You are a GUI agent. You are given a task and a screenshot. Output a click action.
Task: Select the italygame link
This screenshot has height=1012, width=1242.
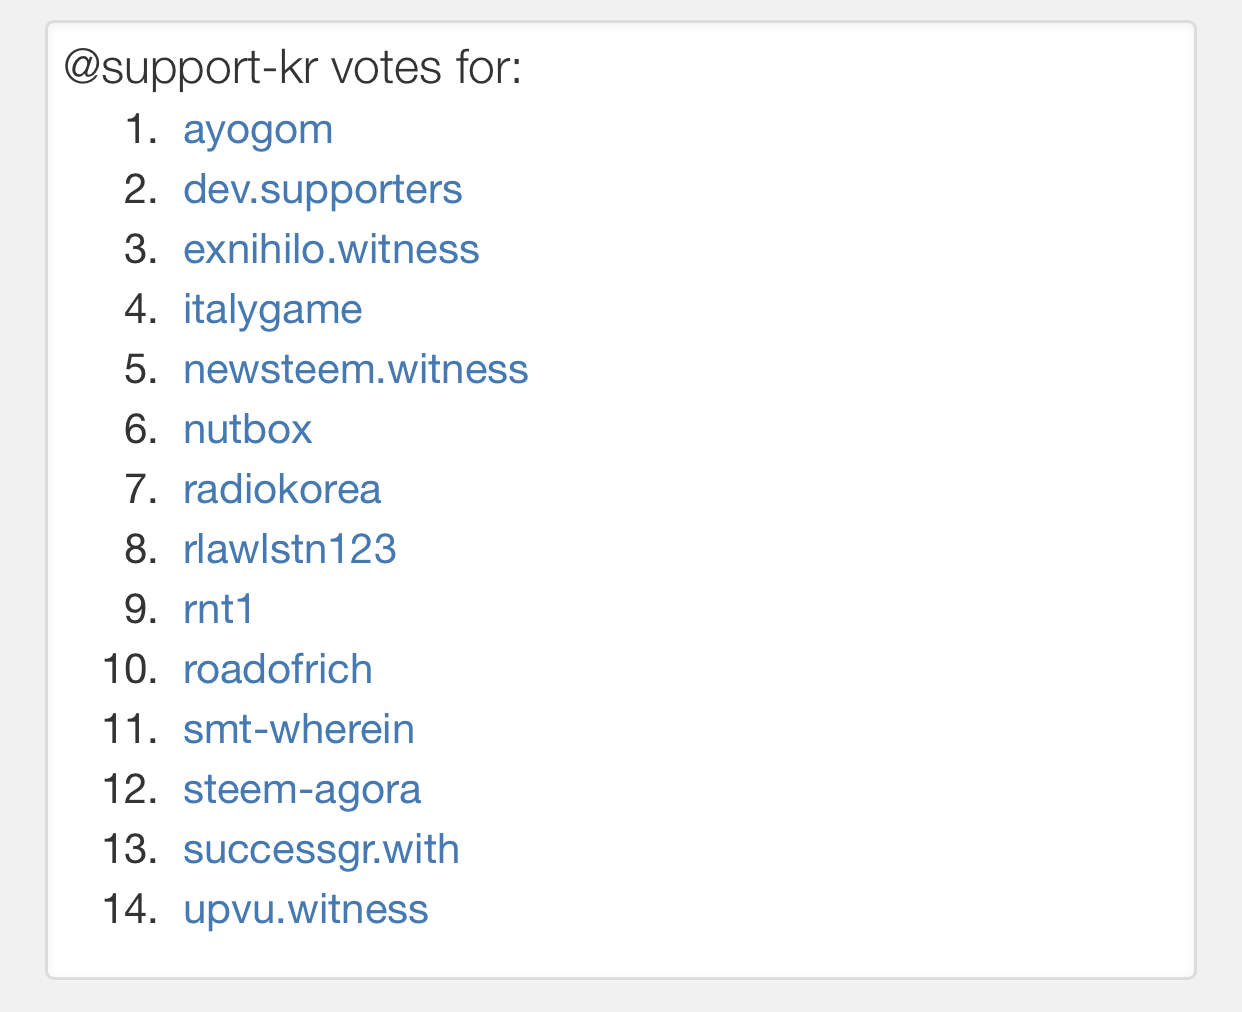[272, 310]
